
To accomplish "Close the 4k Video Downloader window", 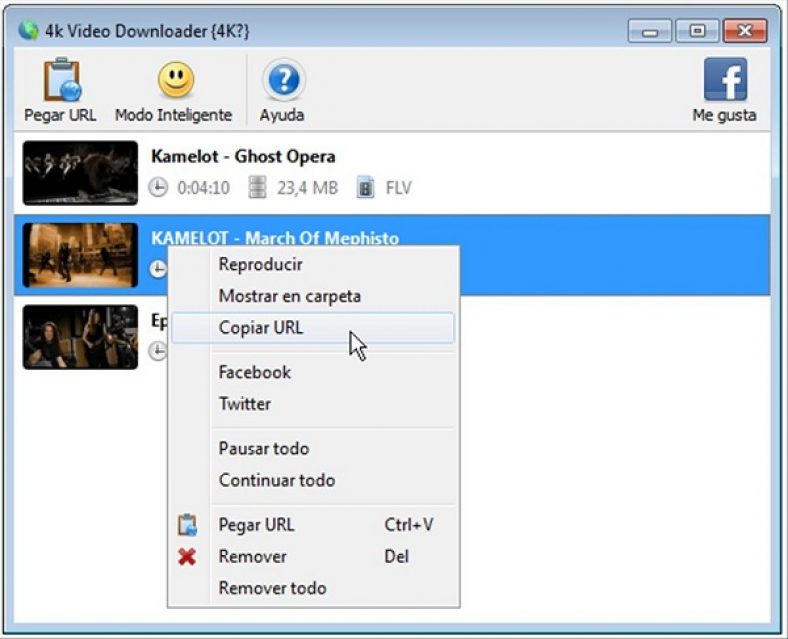I will (x=745, y=31).
